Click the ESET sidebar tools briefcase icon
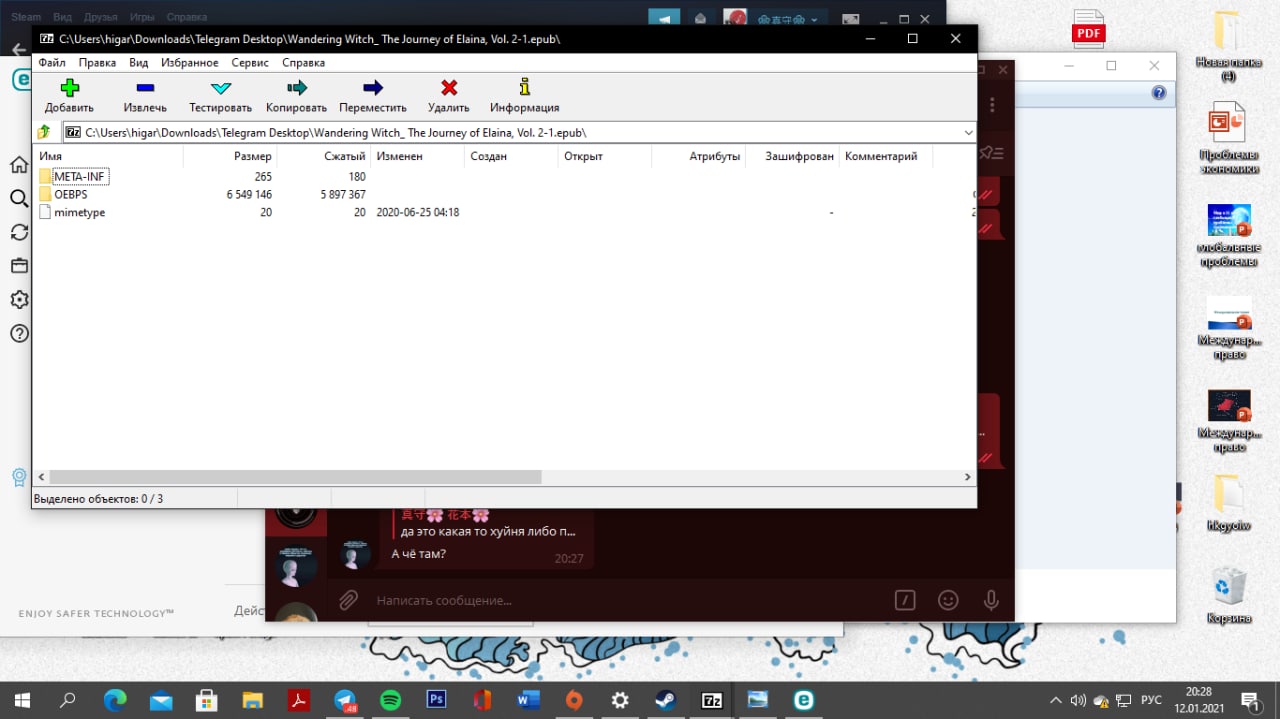 [19, 266]
